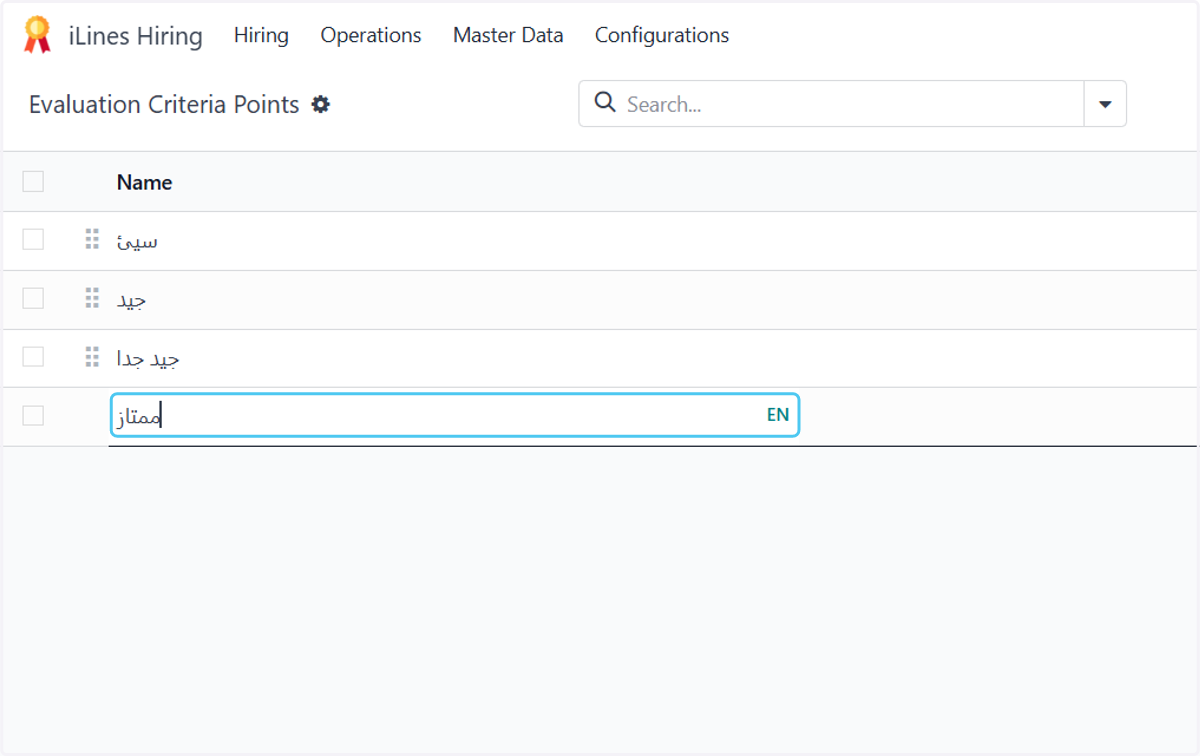Grab the drag handle for the جيد جدا row
This screenshot has width=1200, height=756.
(x=92, y=358)
